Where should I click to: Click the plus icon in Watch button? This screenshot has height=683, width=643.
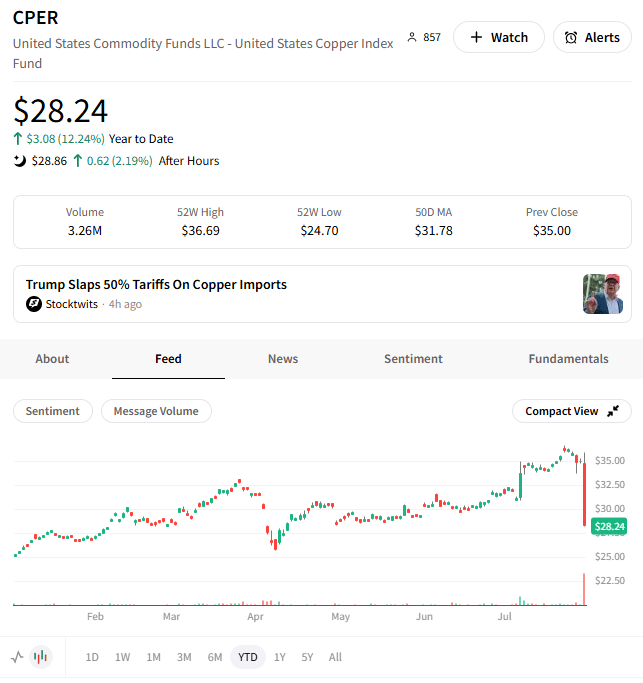(x=477, y=37)
